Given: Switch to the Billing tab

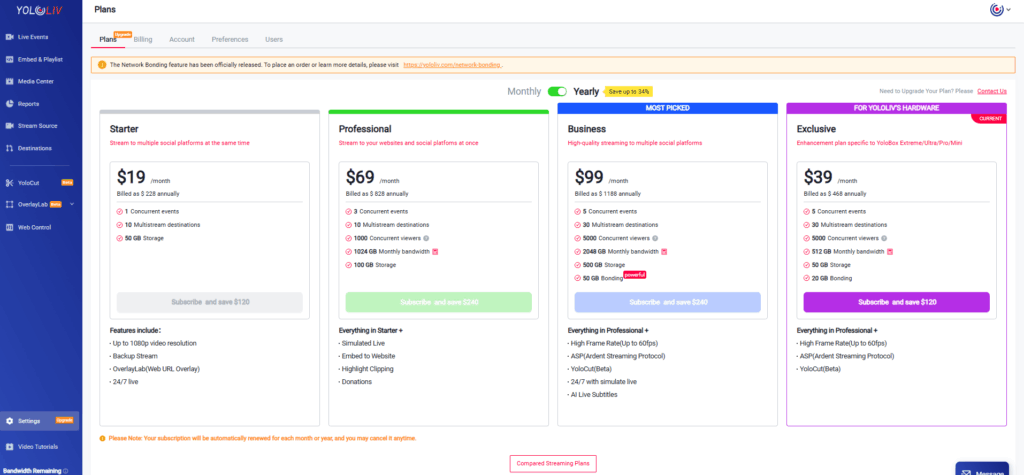Looking at the screenshot, I should pos(143,39).
